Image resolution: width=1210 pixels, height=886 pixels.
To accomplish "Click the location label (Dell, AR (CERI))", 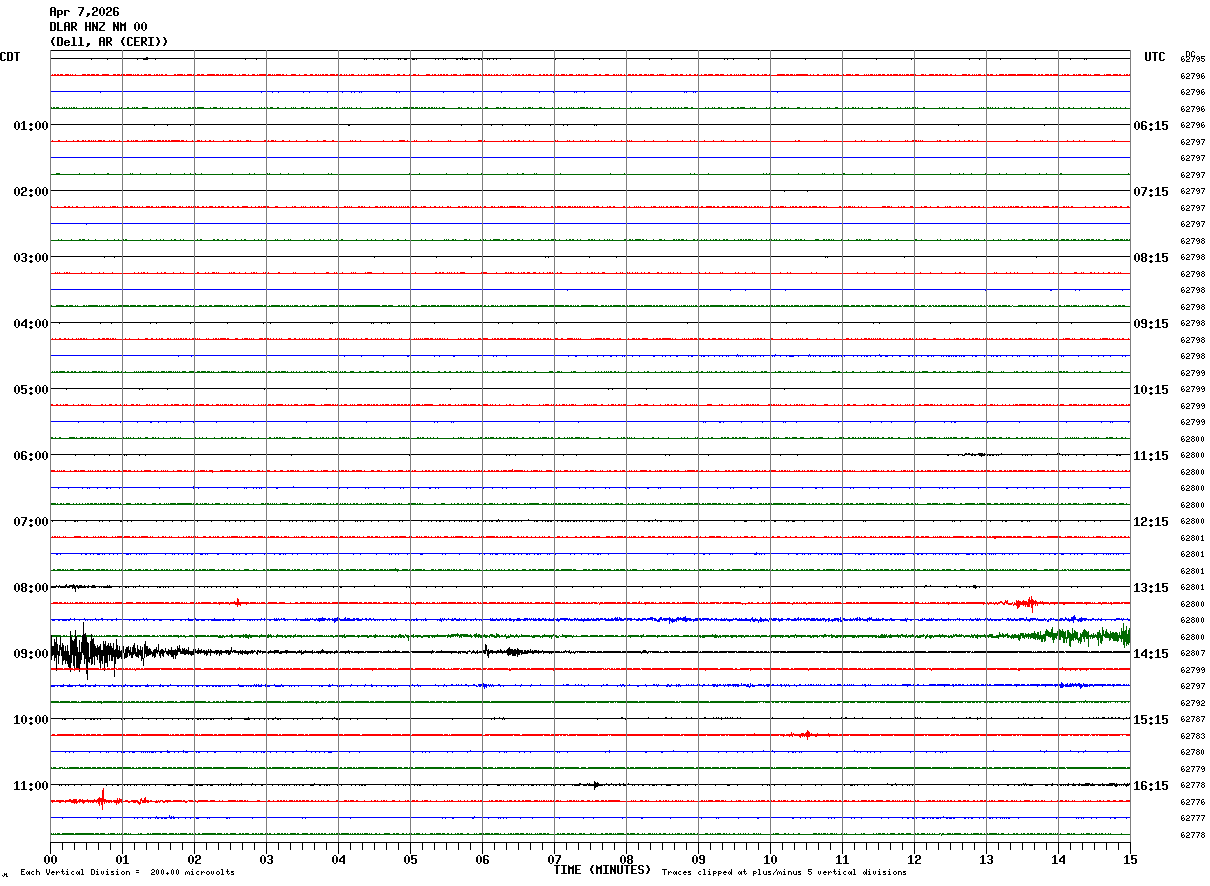I will tap(109, 42).
